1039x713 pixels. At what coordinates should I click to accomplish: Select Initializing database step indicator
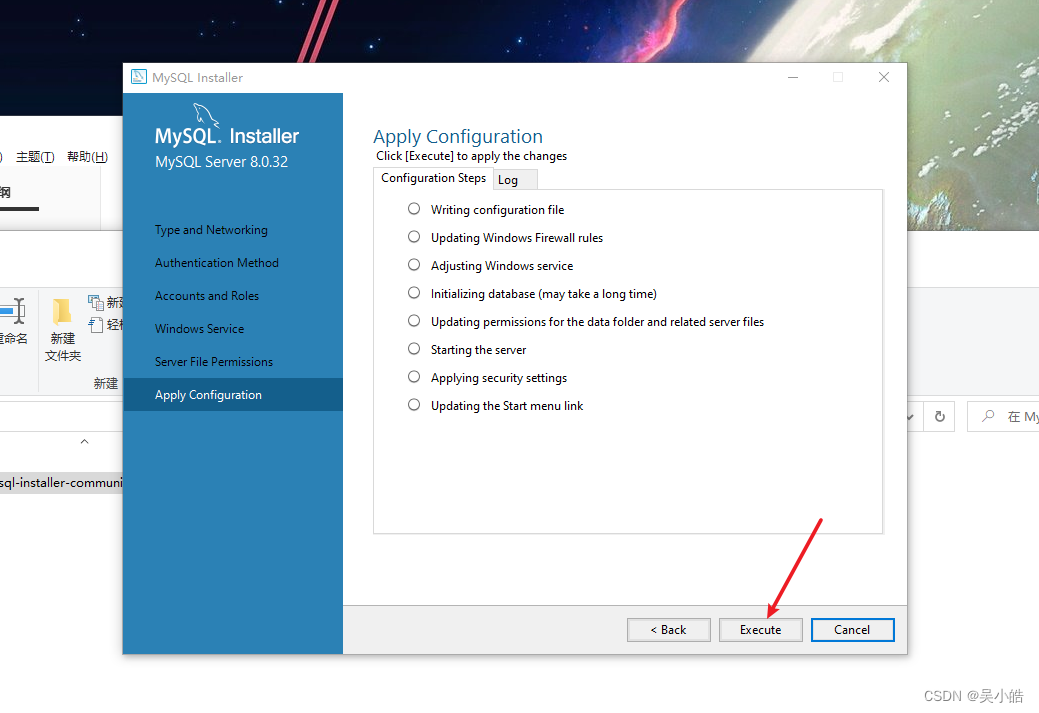click(x=413, y=292)
